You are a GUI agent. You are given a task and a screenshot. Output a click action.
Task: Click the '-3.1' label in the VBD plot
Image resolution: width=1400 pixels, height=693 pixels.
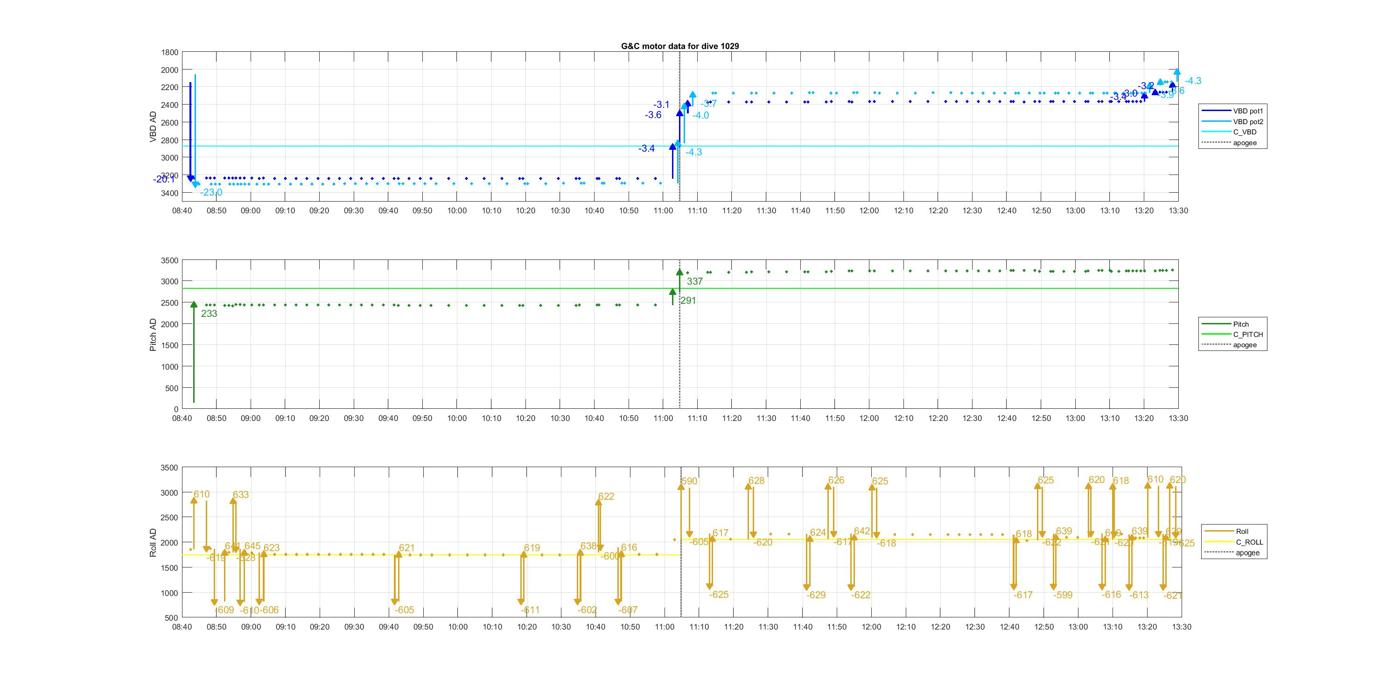point(661,105)
